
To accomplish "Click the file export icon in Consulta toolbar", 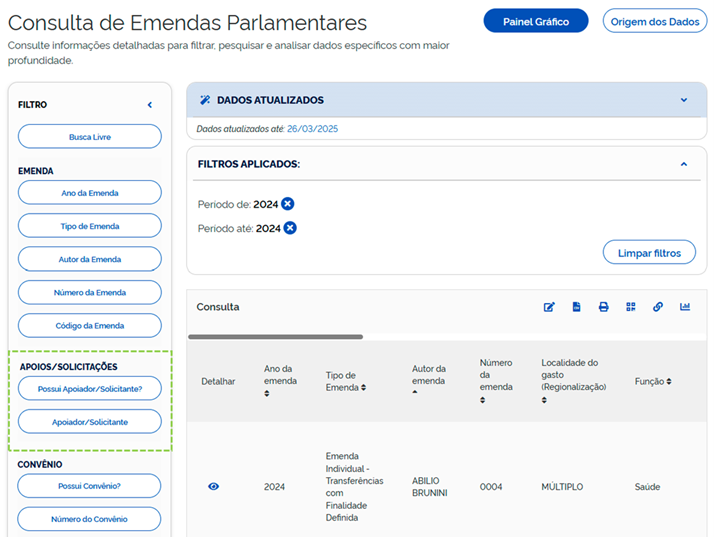I will 577,307.
